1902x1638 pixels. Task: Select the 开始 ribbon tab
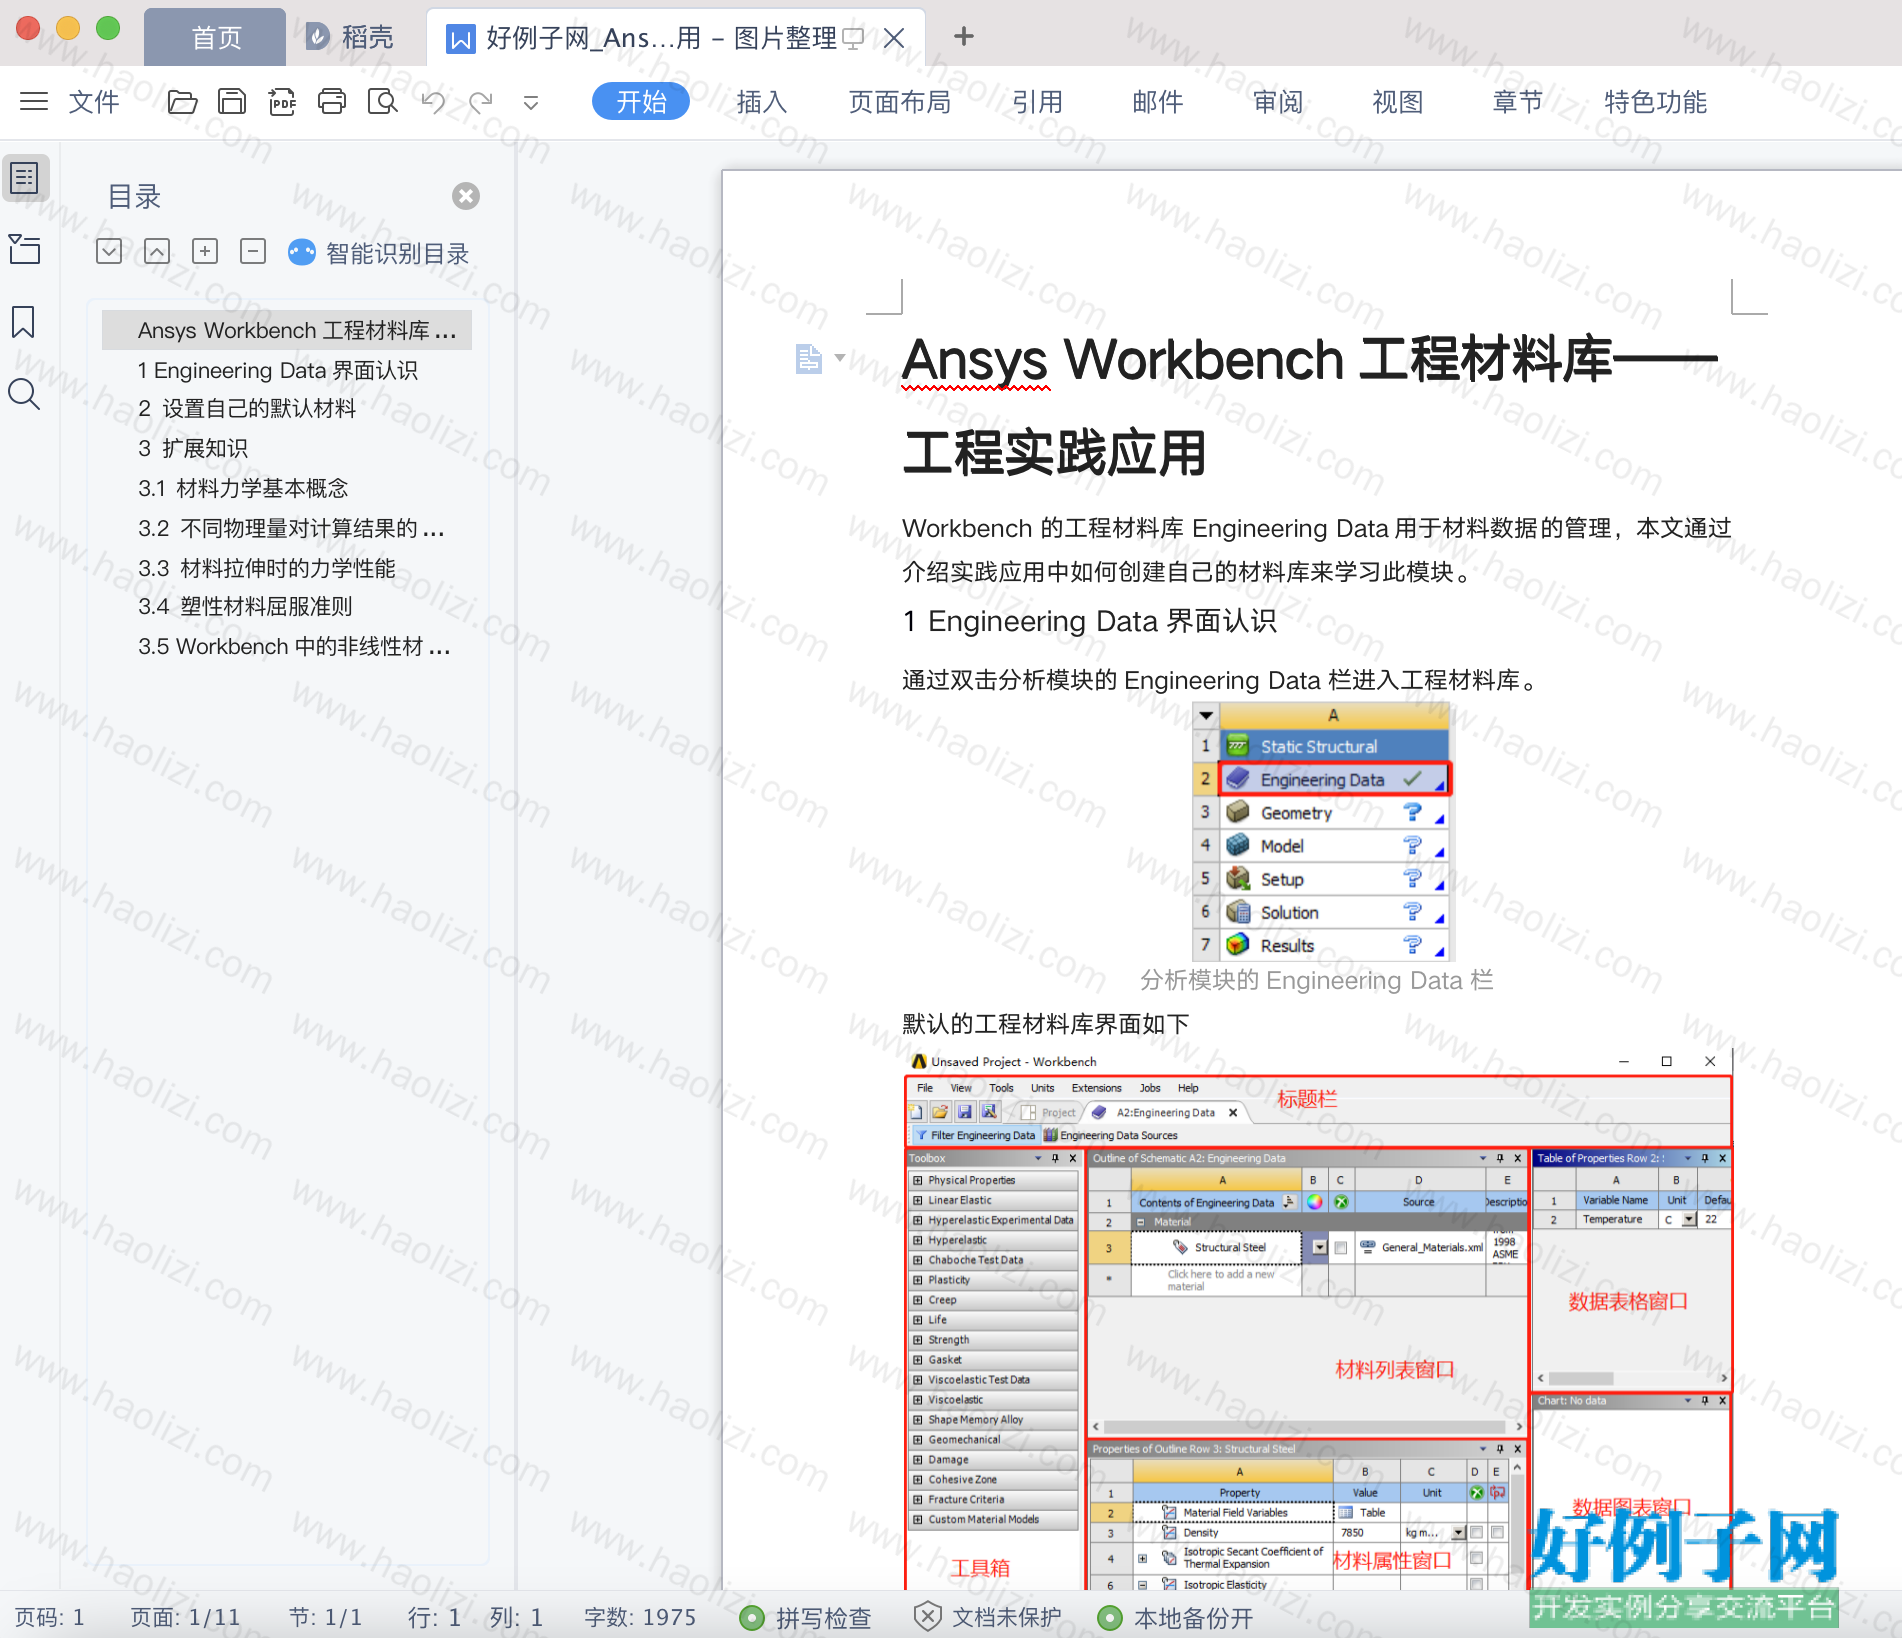tap(641, 101)
